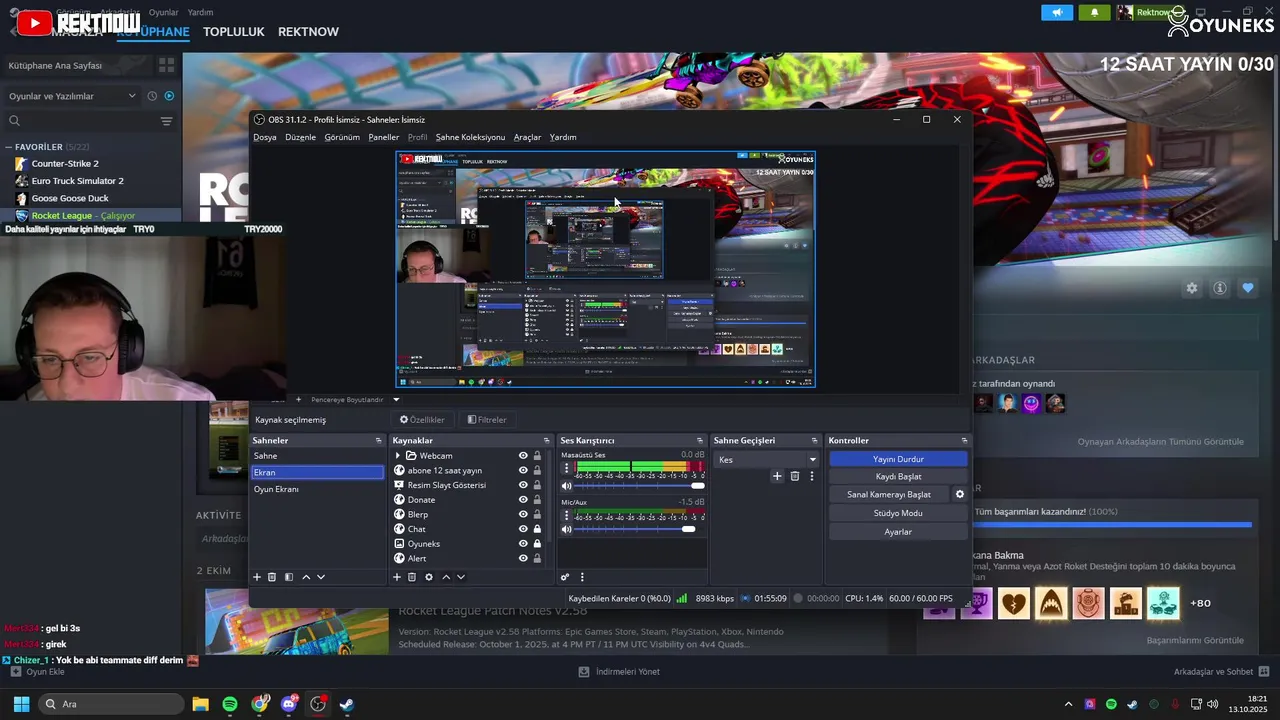Open Ayarlar button in OBS controls

coord(898,532)
